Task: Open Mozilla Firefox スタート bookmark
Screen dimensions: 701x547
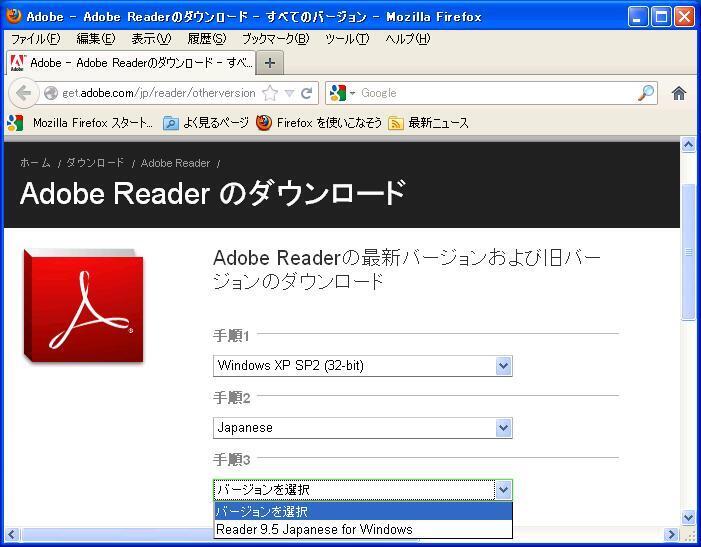Action: tap(80, 122)
